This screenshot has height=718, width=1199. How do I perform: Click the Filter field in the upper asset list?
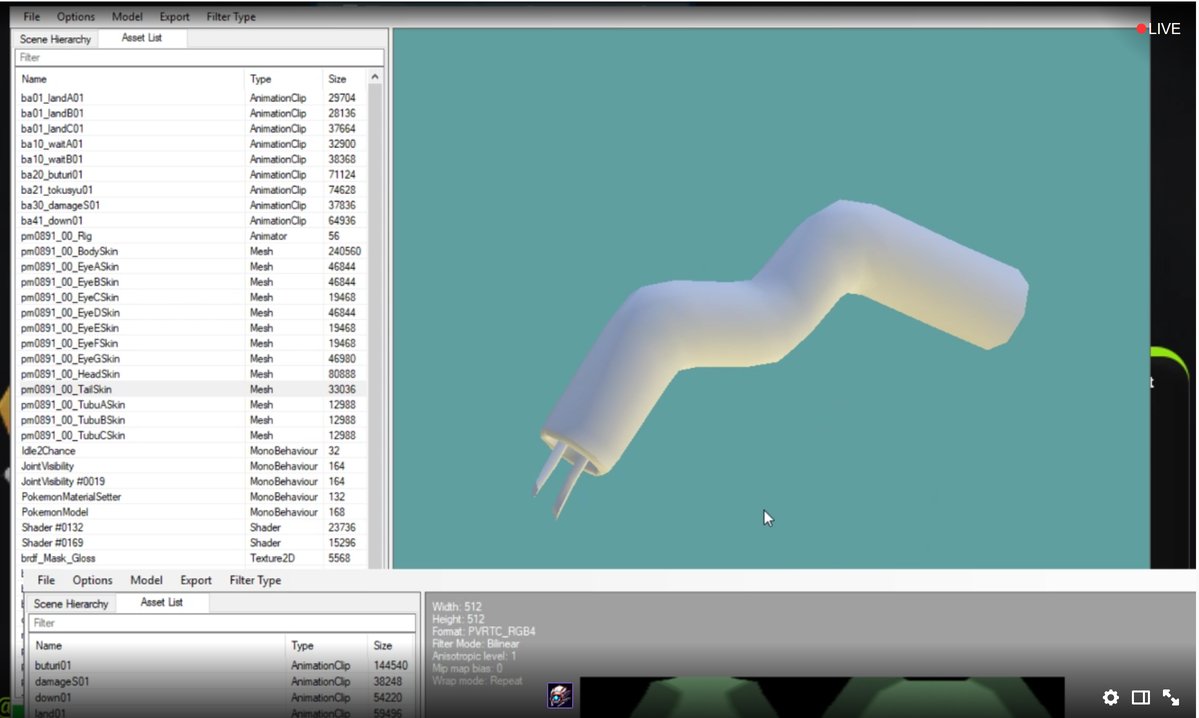tap(200, 58)
